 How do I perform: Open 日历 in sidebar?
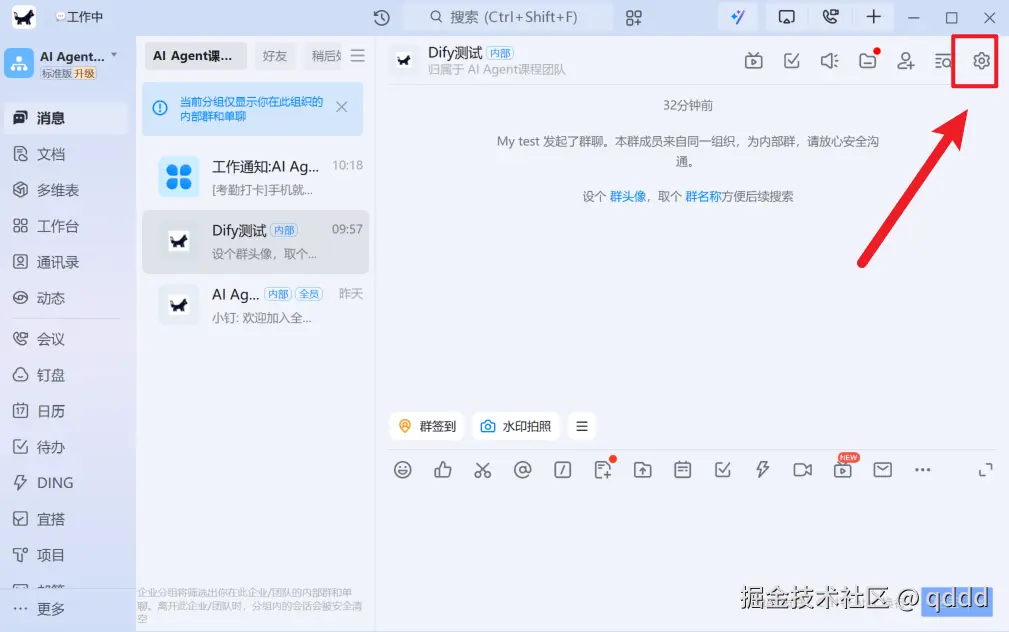(66, 411)
